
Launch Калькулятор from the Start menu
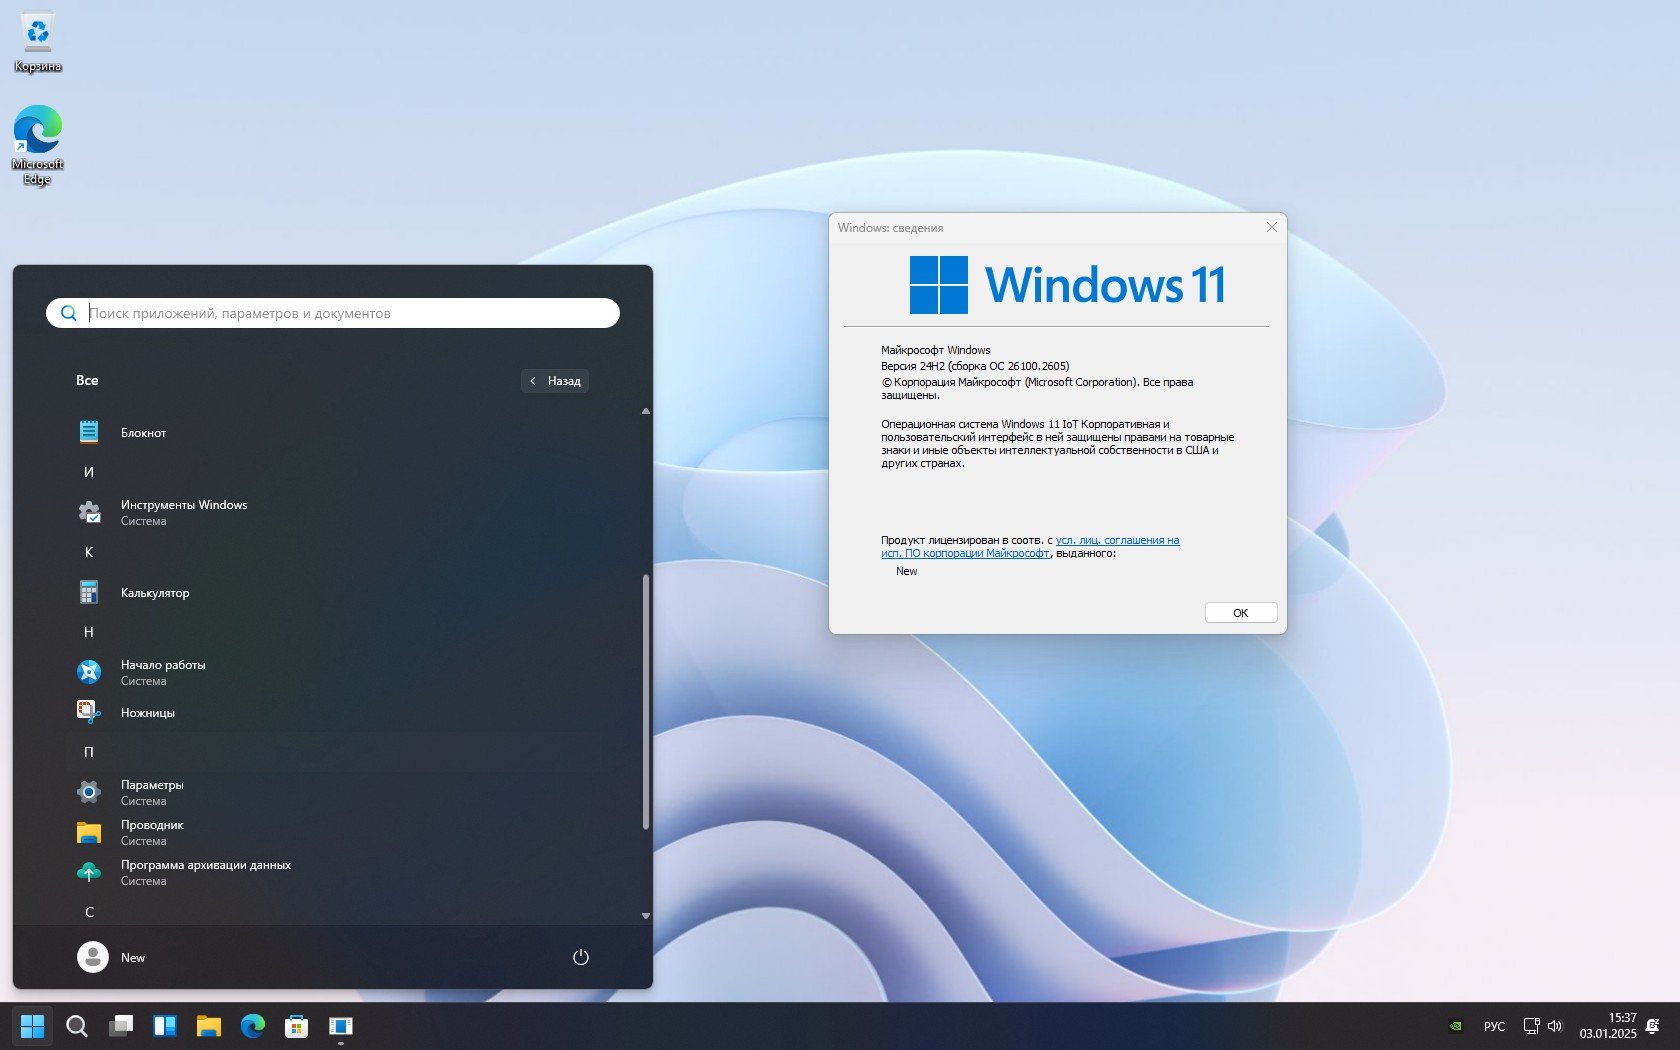click(155, 592)
